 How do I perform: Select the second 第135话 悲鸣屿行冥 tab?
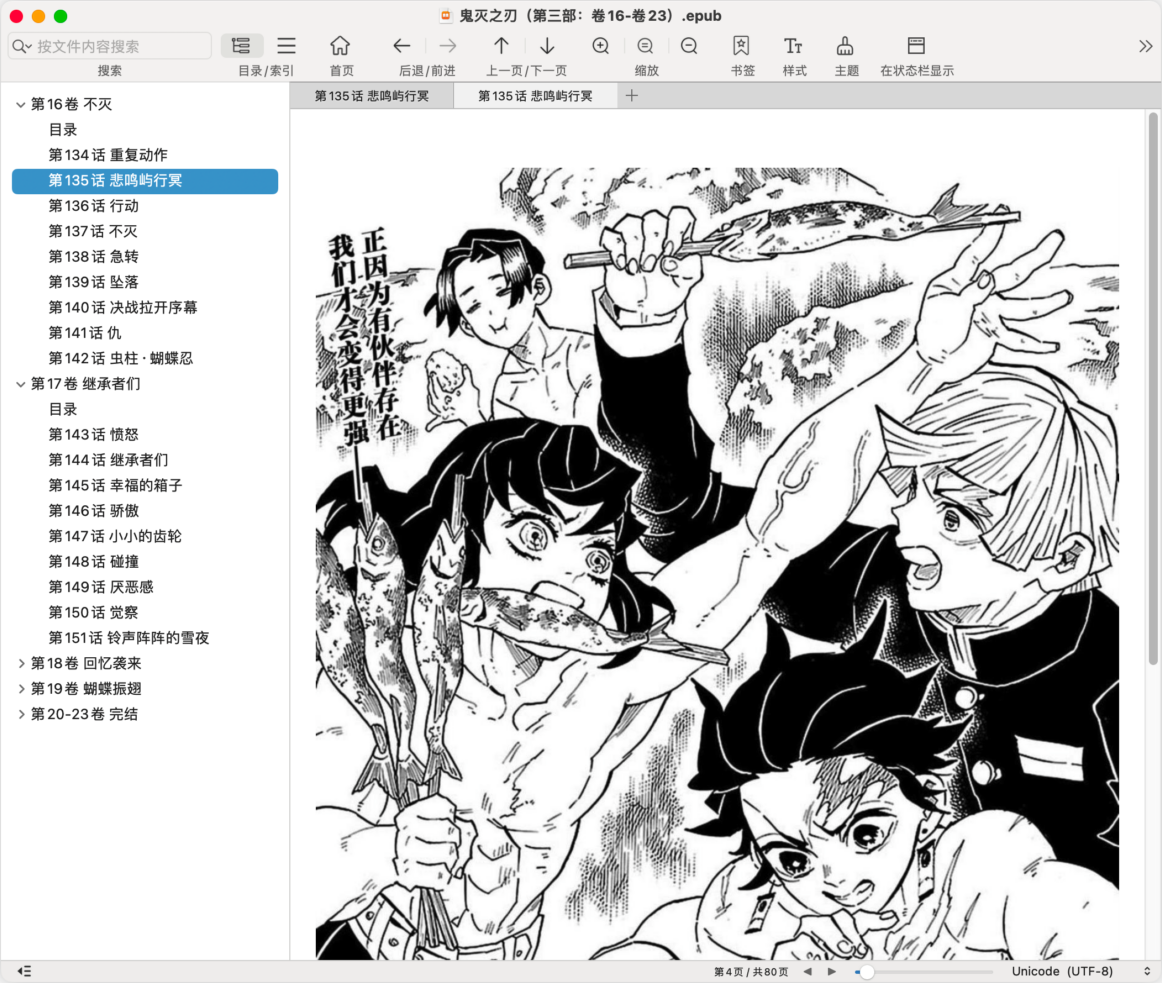pyautogui.click(x=535, y=96)
